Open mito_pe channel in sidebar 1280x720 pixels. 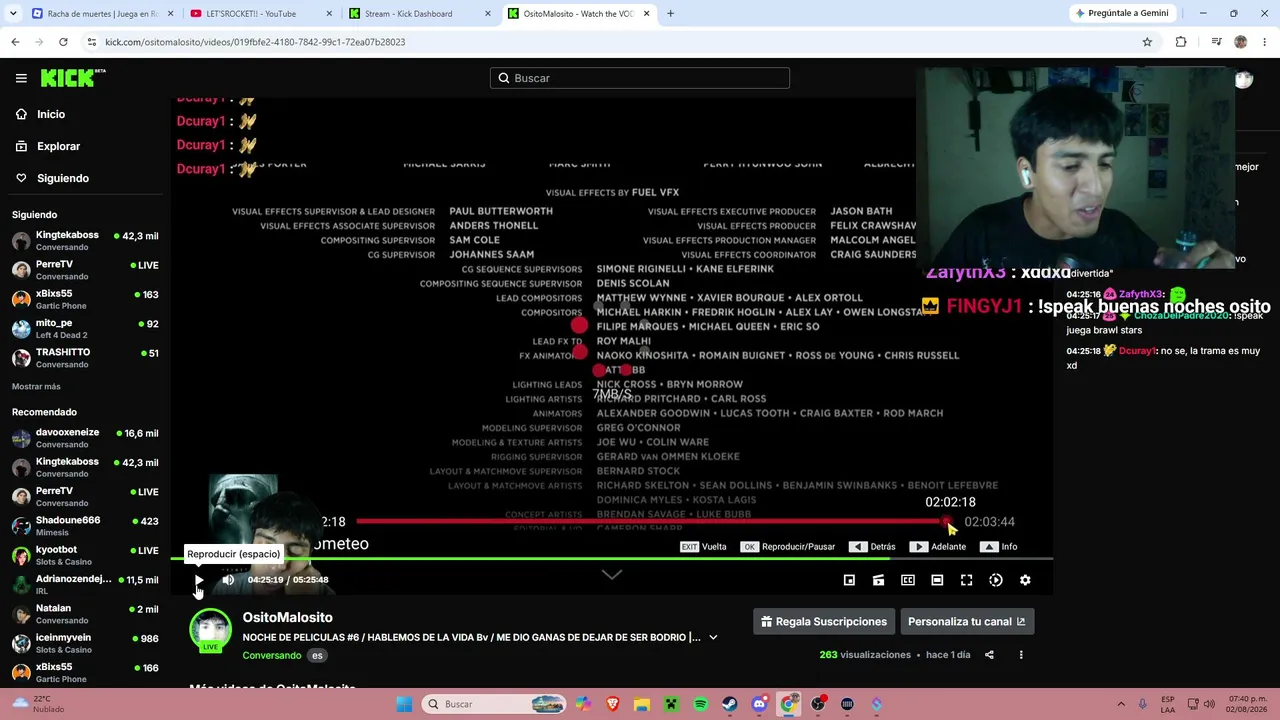pos(85,329)
